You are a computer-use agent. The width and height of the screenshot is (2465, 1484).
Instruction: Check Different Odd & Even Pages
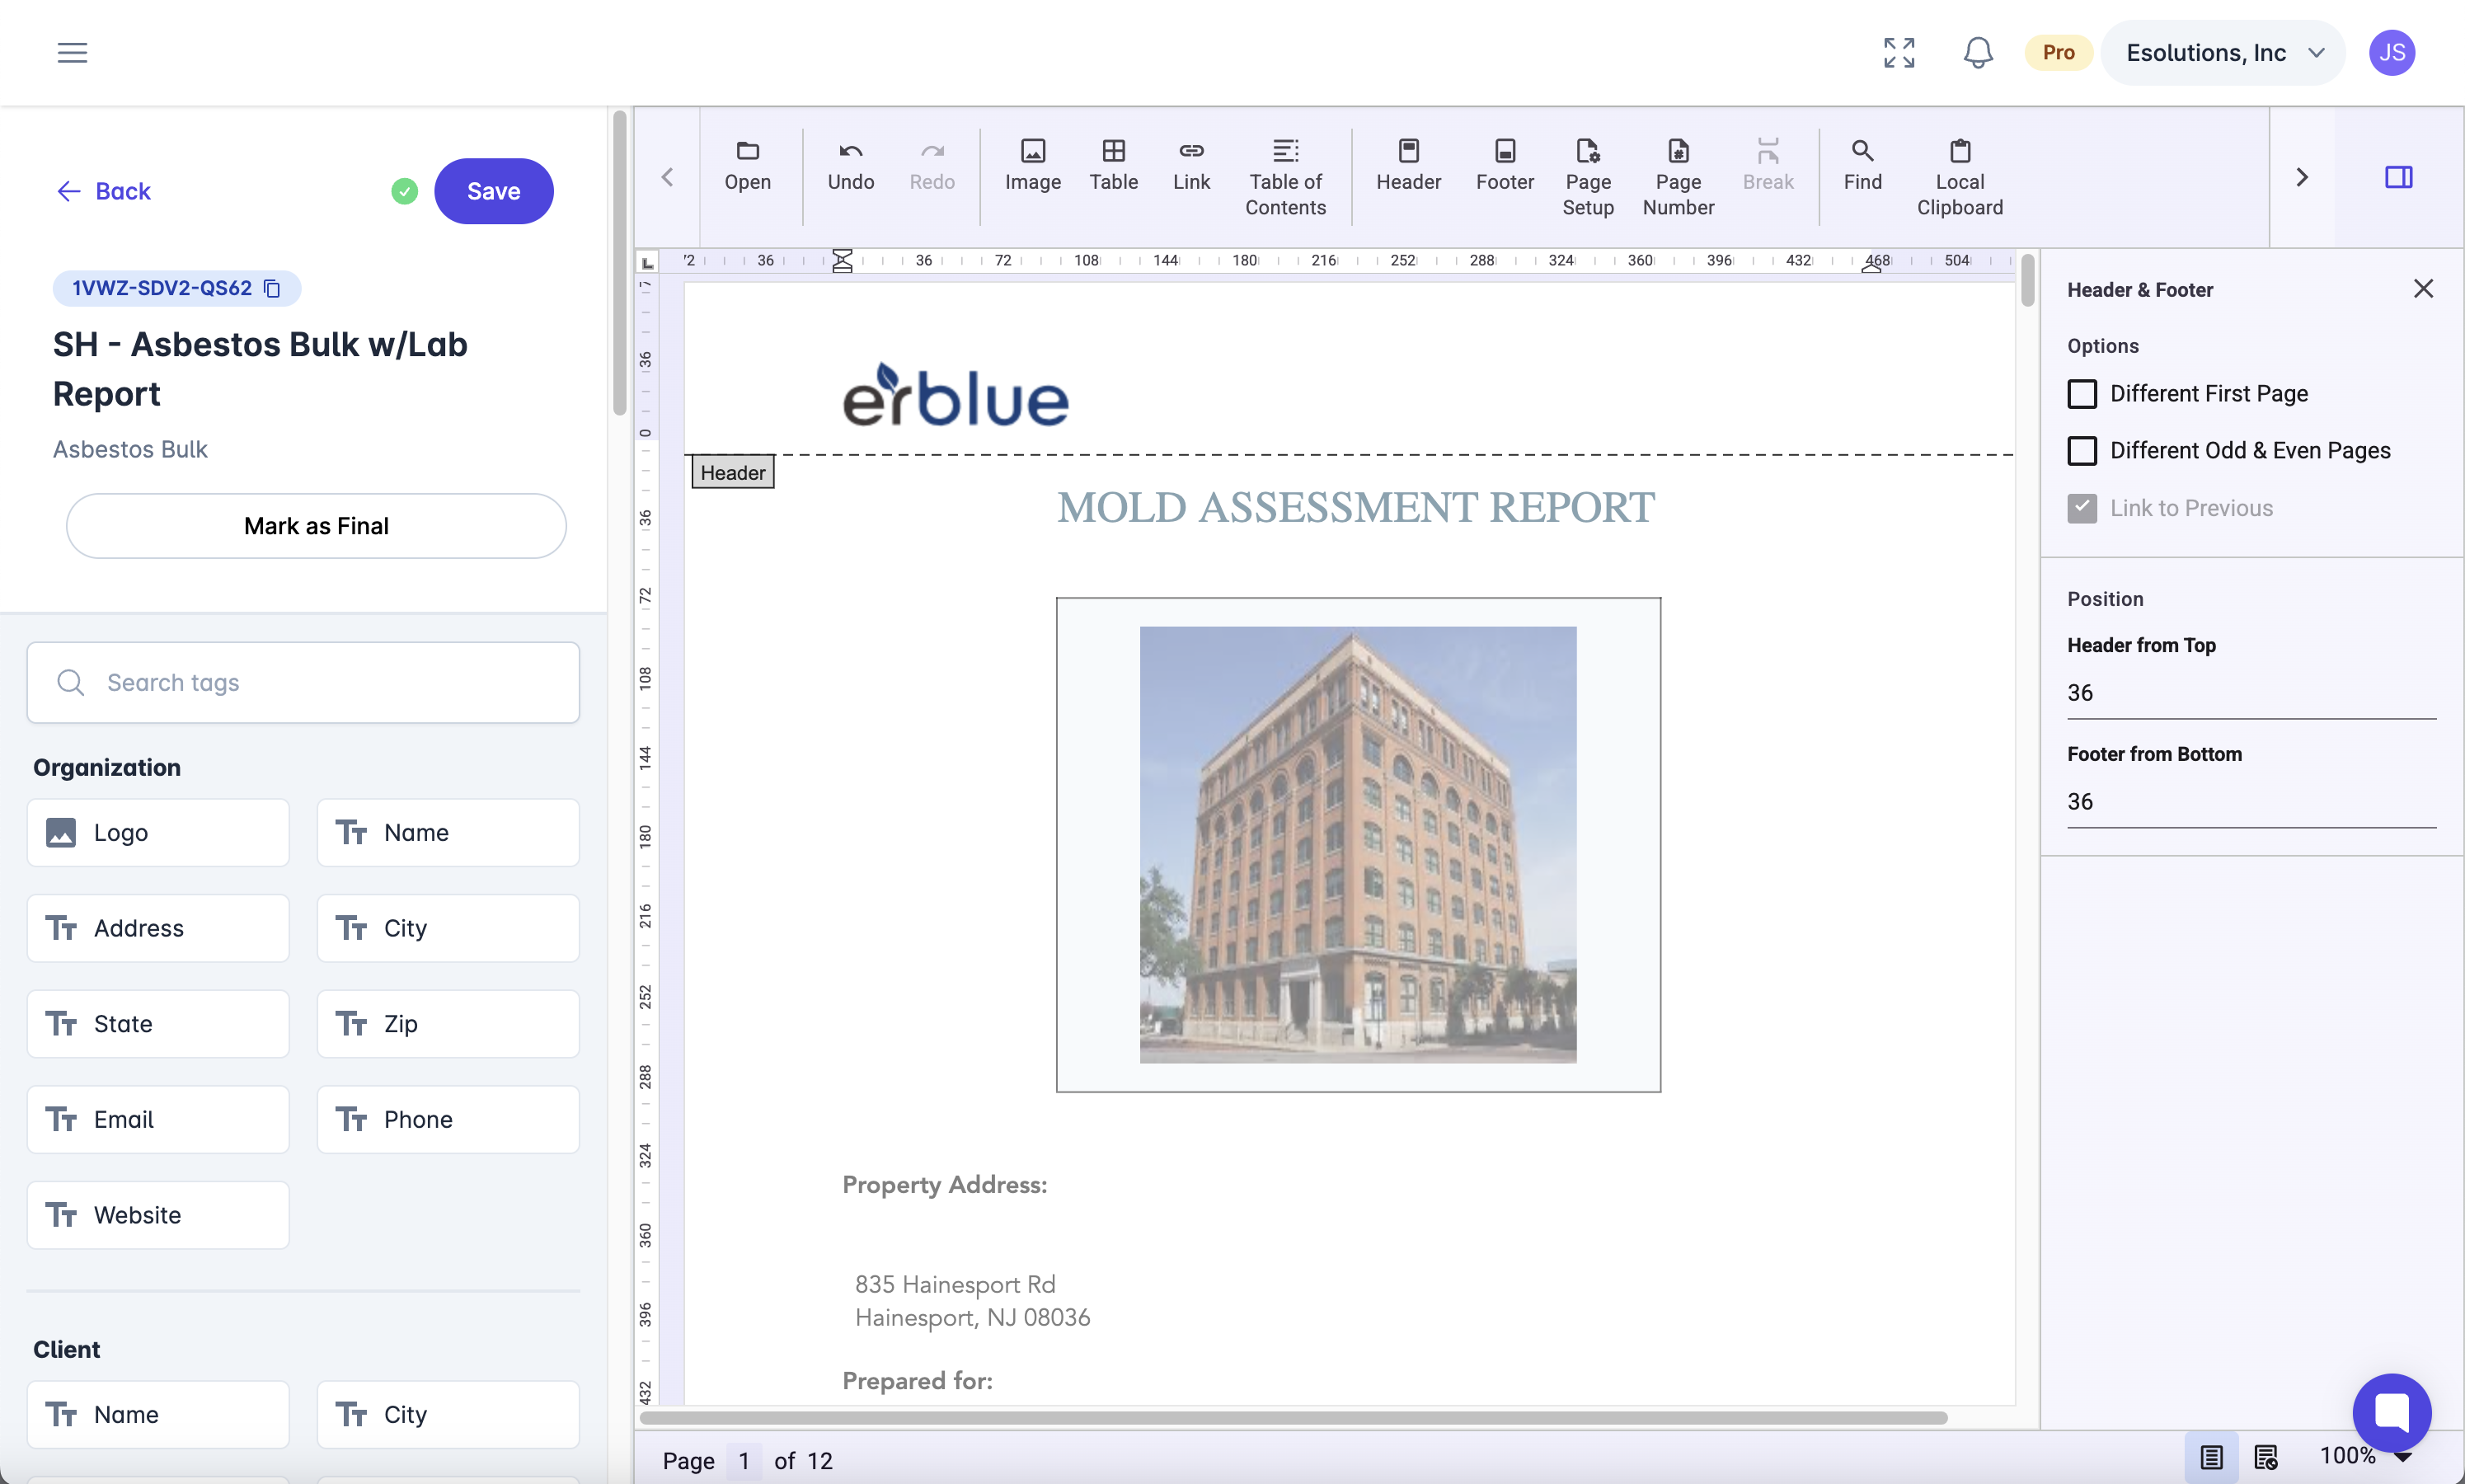(2081, 451)
